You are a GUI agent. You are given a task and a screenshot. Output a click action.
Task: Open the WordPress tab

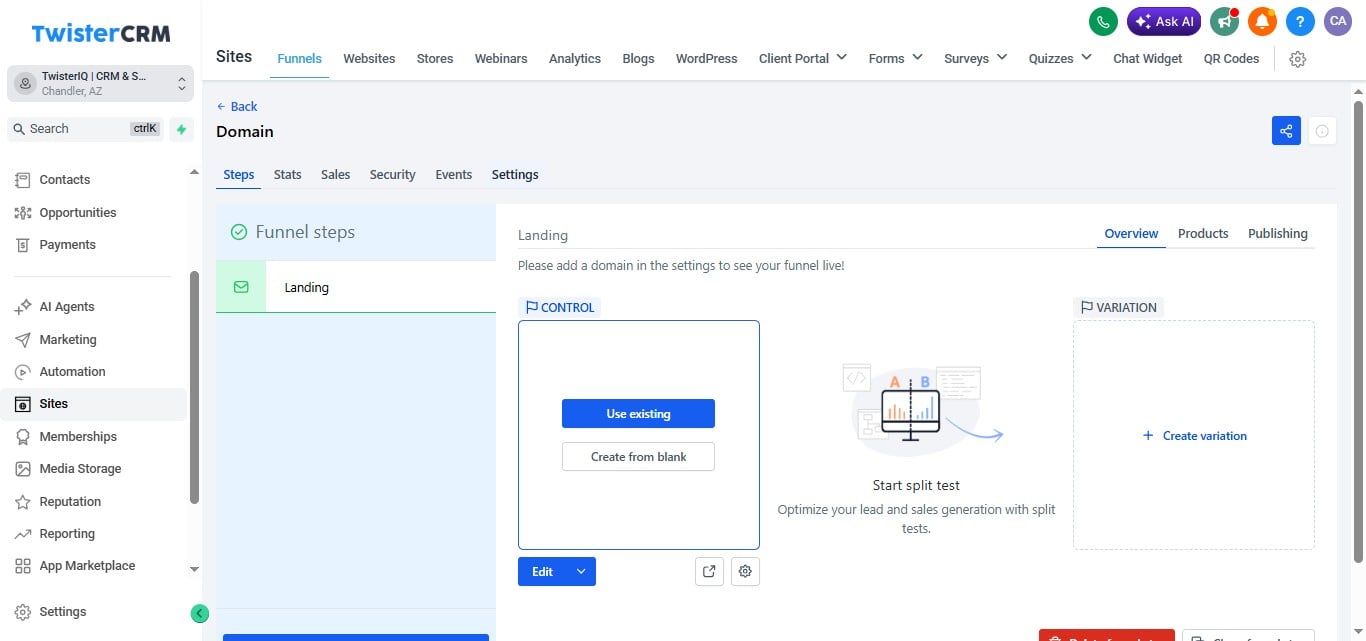click(707, 59)
